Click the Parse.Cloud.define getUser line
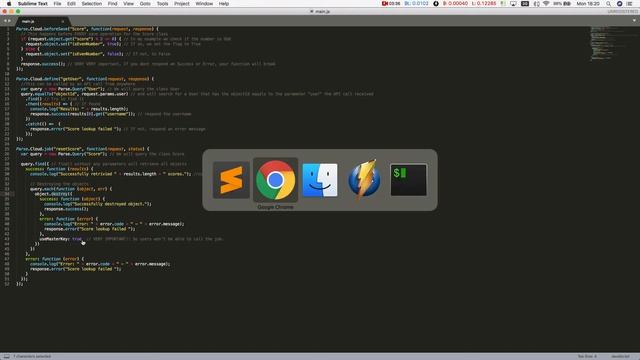 pyautogui.click(x=85, y=79)
